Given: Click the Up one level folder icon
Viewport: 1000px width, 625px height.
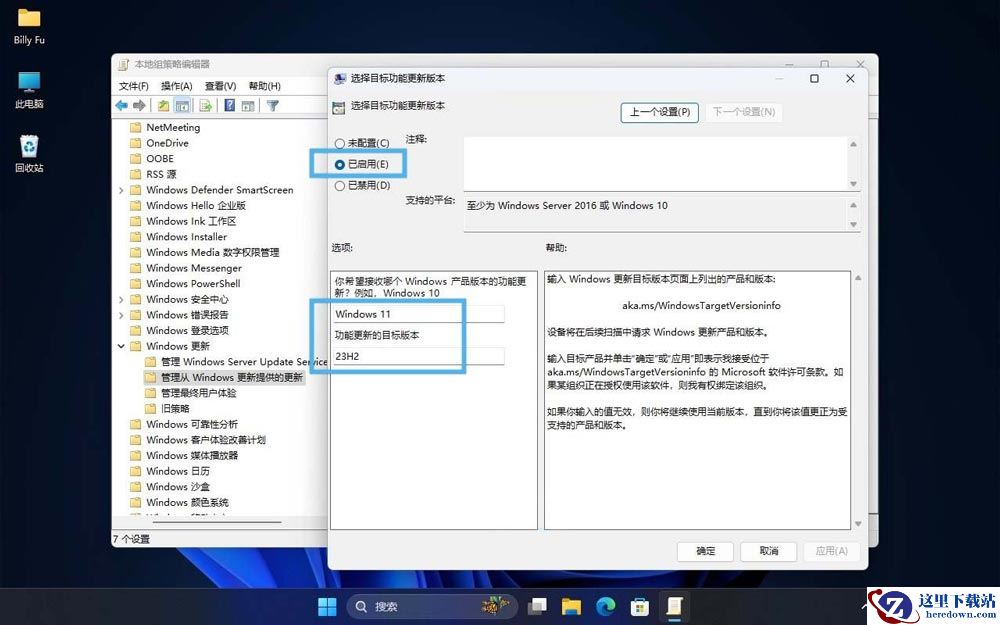Looking at the screenshot, I should pyautogui.click(x=164, y=106).
